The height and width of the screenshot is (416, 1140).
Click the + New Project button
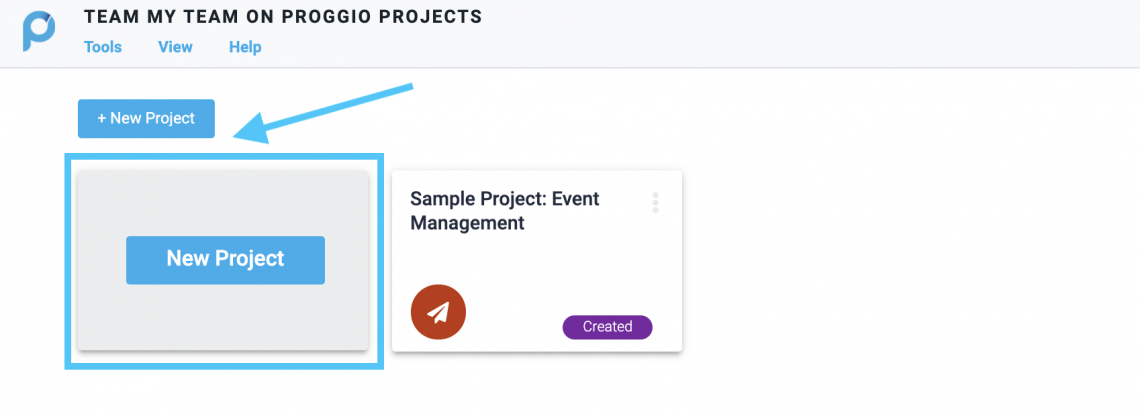(146, 119)
